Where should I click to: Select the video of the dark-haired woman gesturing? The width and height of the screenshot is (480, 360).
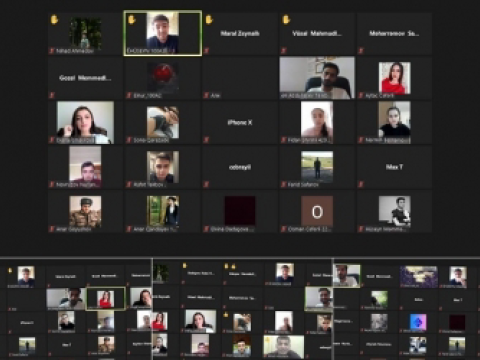85,122
